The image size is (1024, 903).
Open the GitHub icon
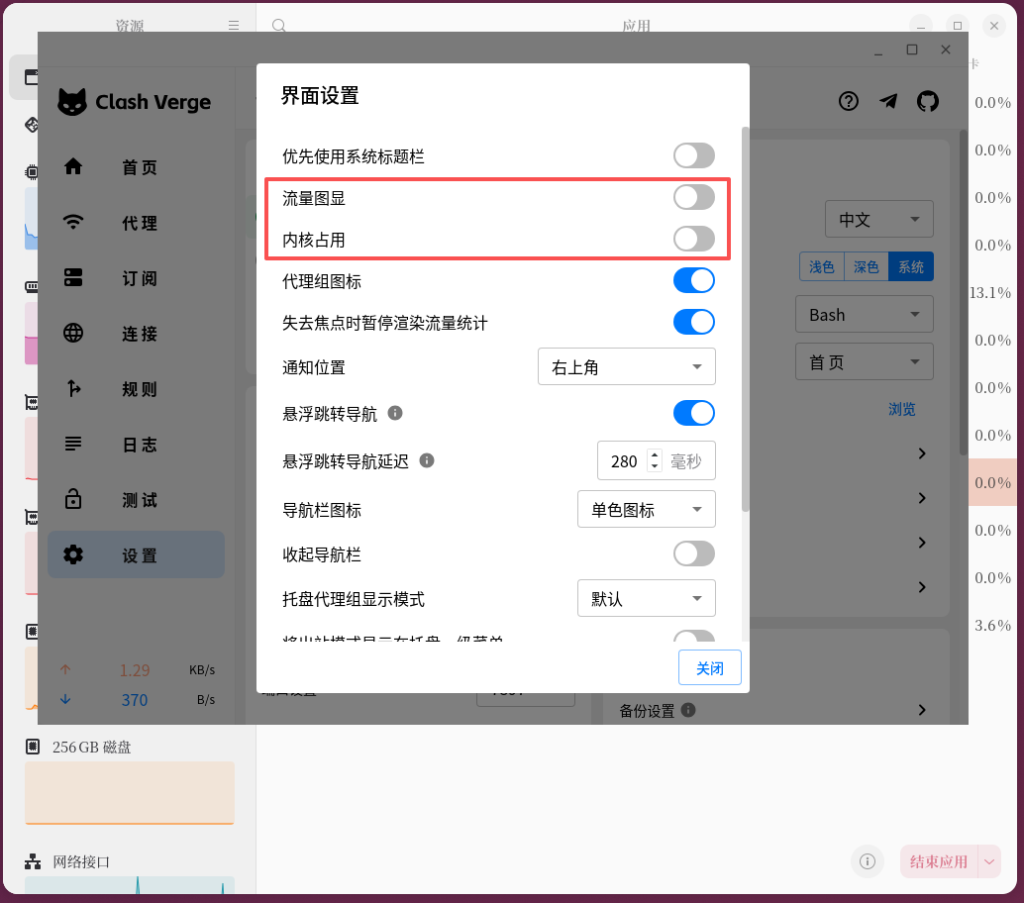coord(927,101)
